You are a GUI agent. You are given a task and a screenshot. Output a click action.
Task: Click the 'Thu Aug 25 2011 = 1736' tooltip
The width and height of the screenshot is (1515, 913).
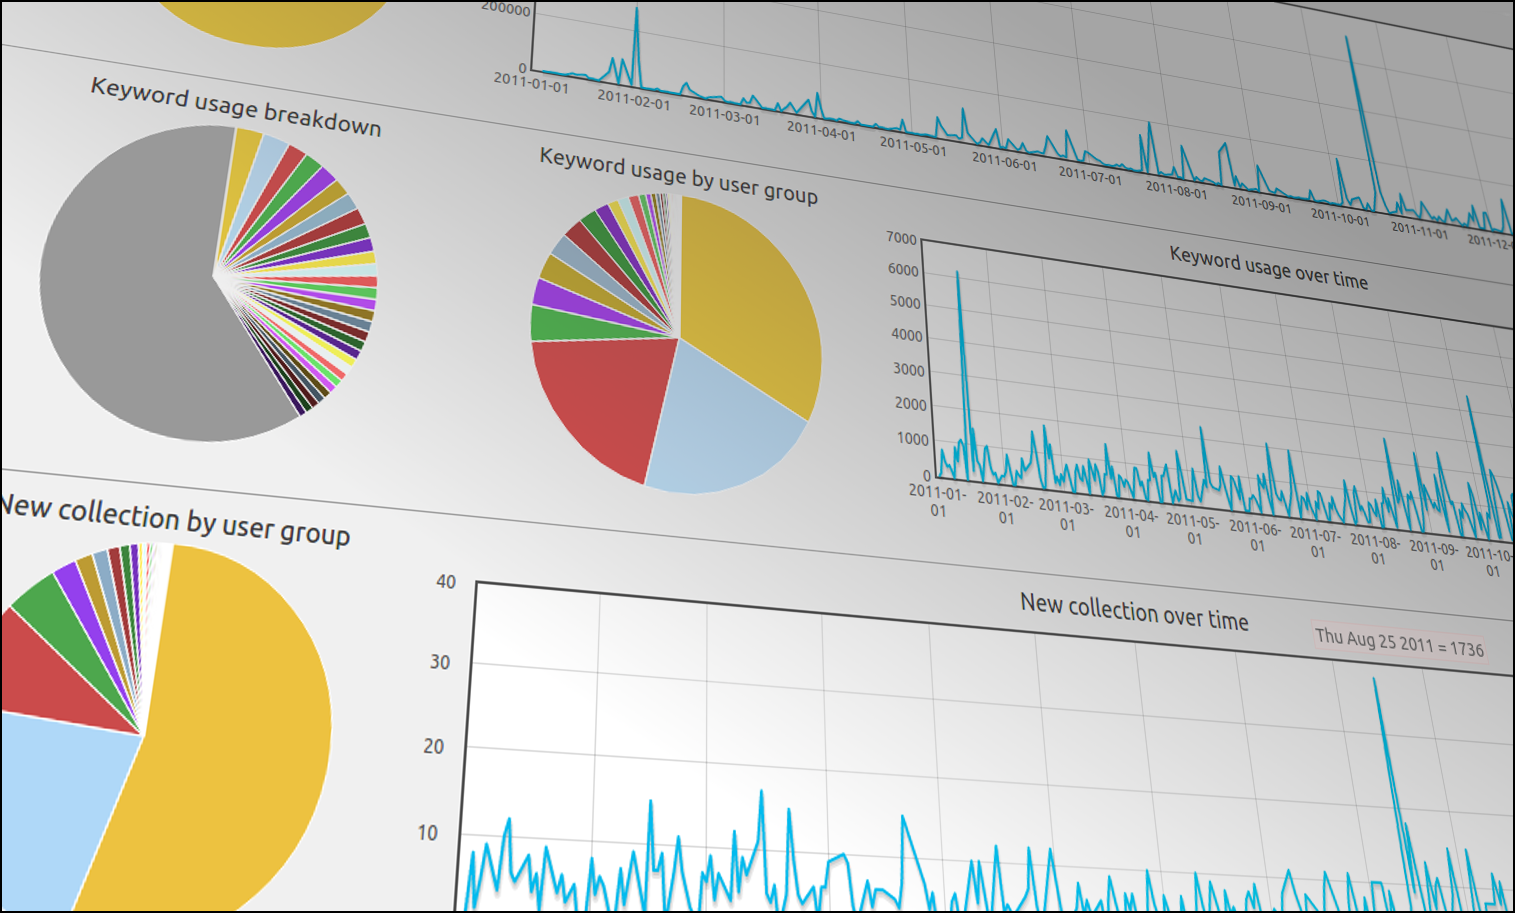tap(1399, 642)
